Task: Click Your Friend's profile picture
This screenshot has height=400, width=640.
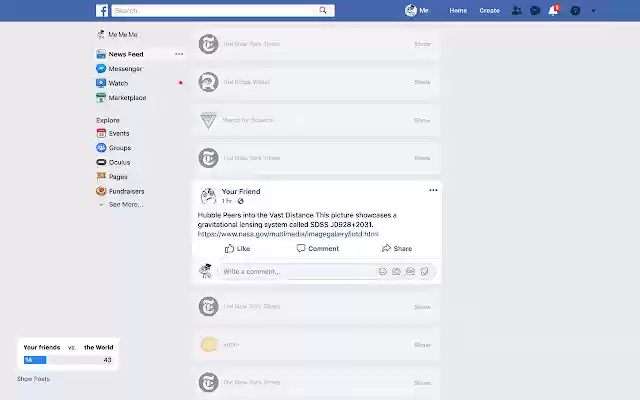Action: (208, 196)
